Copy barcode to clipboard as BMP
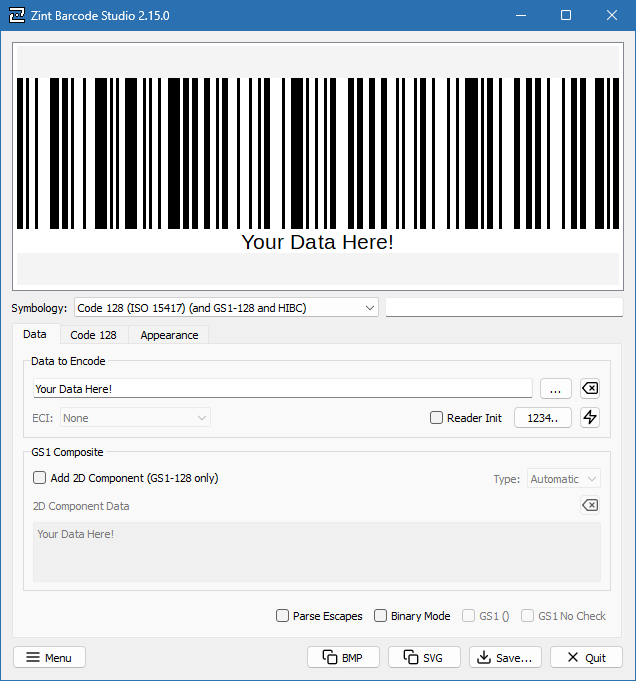Viewport: 636px width, 681px height. (343, 657)
